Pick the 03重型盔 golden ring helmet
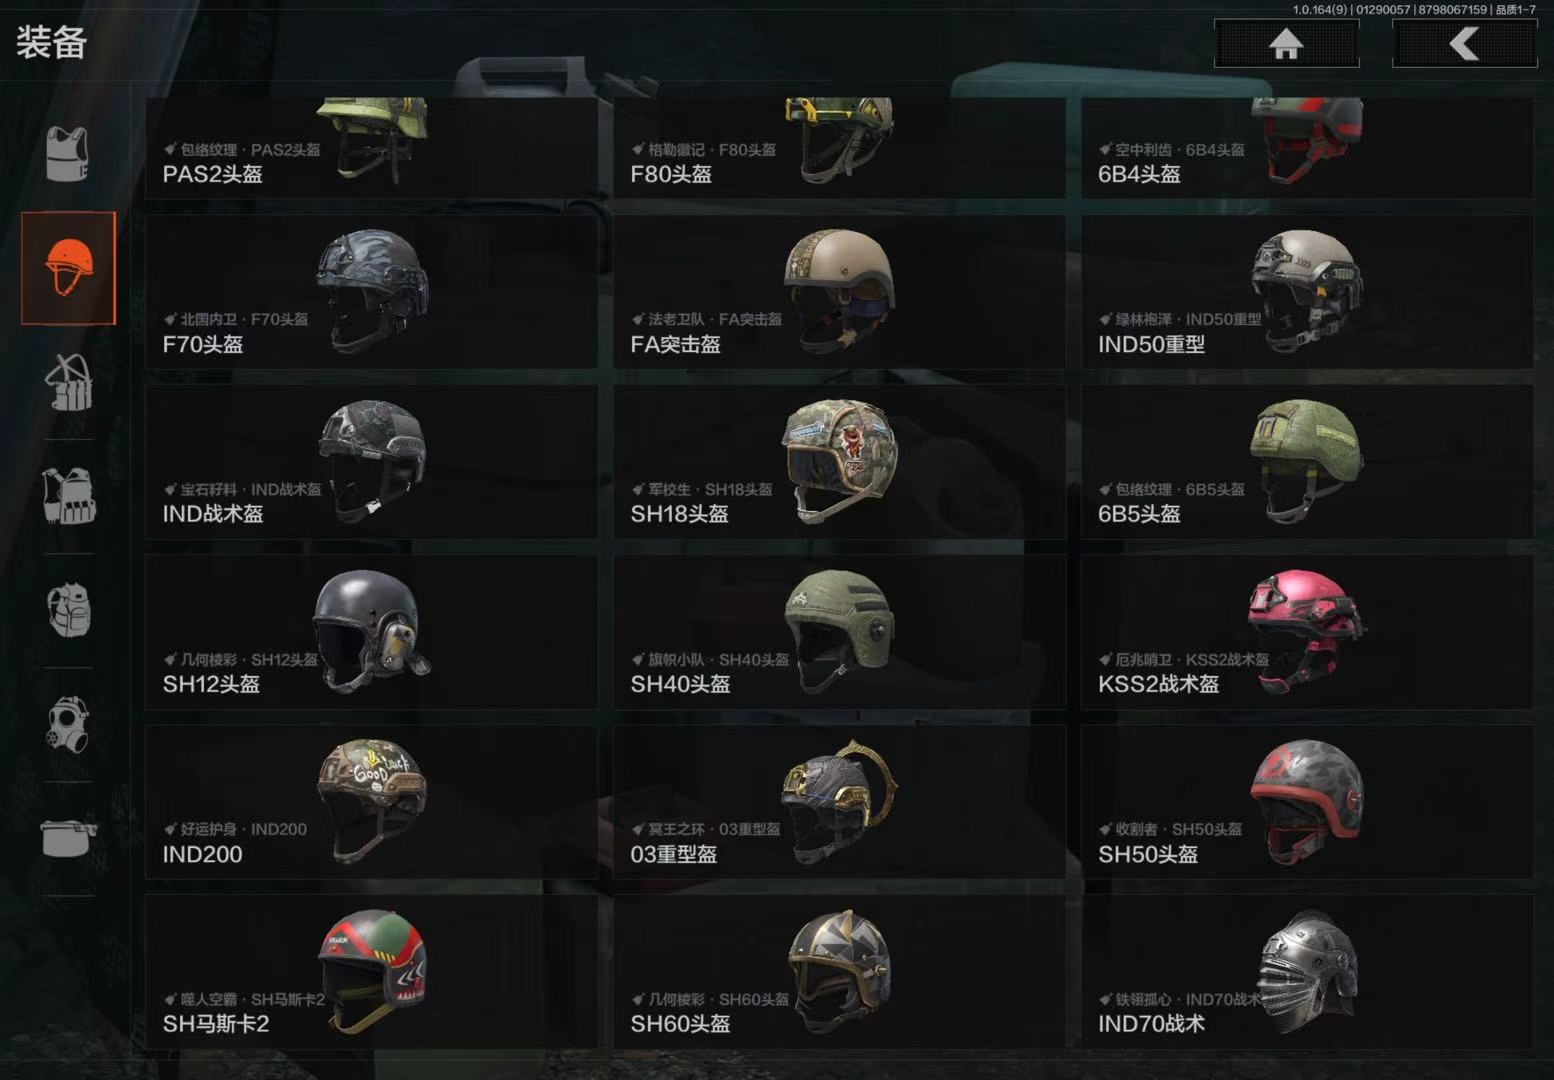The width and height of the screenshot is (1554, 1080). (840, 802)
